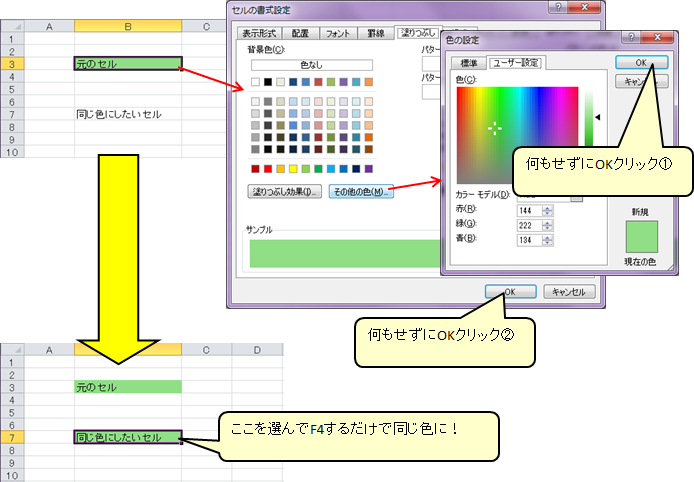This screenshot has height=482, width=694.
Task: Increase the 赤(R) value with the spinner
Action: coord(547,208)
